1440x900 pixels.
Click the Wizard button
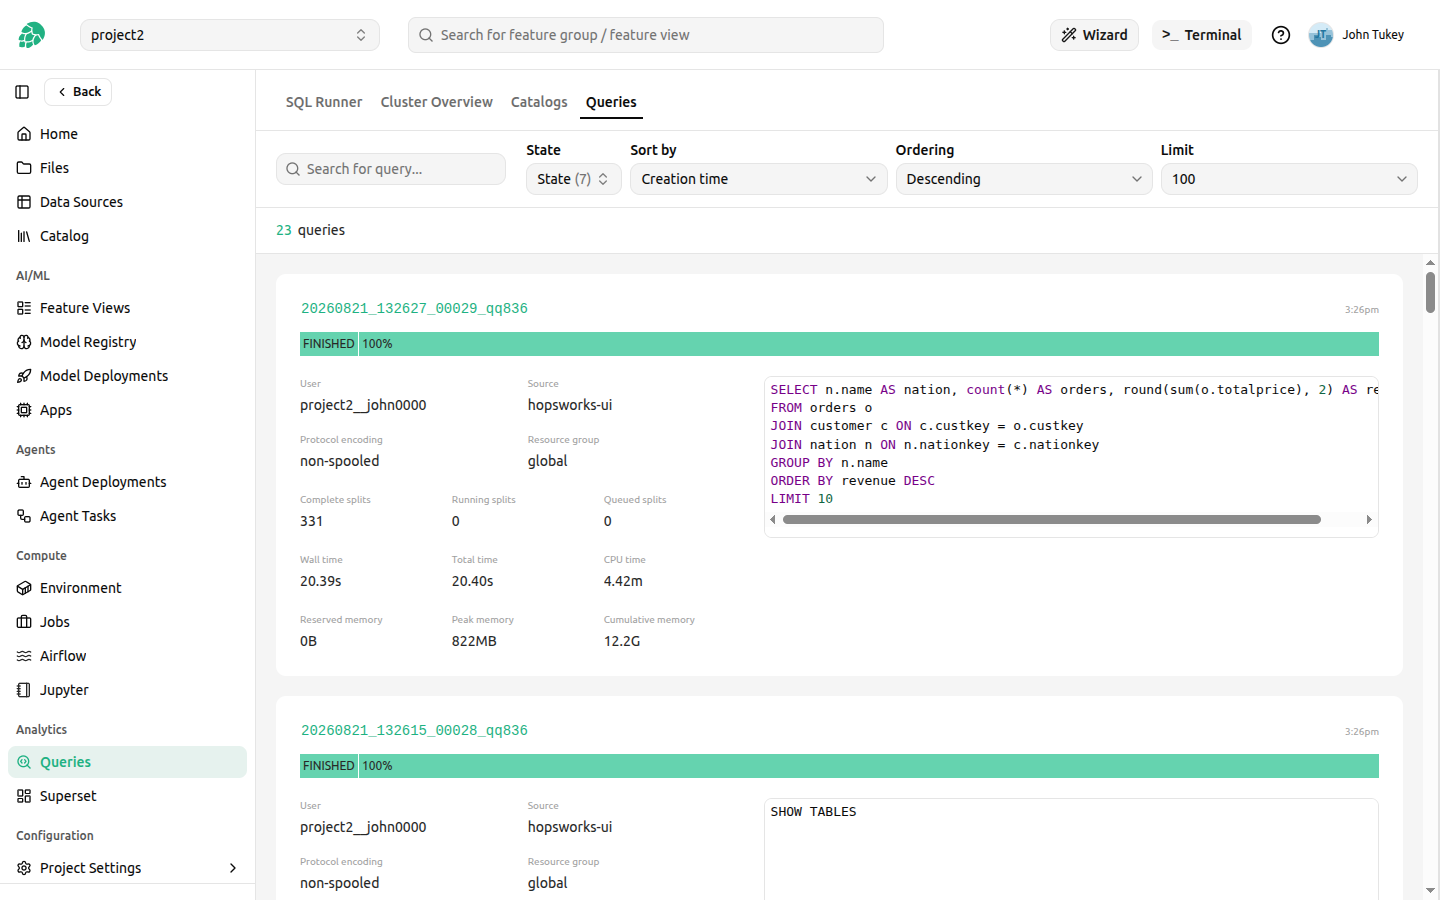1094,35
